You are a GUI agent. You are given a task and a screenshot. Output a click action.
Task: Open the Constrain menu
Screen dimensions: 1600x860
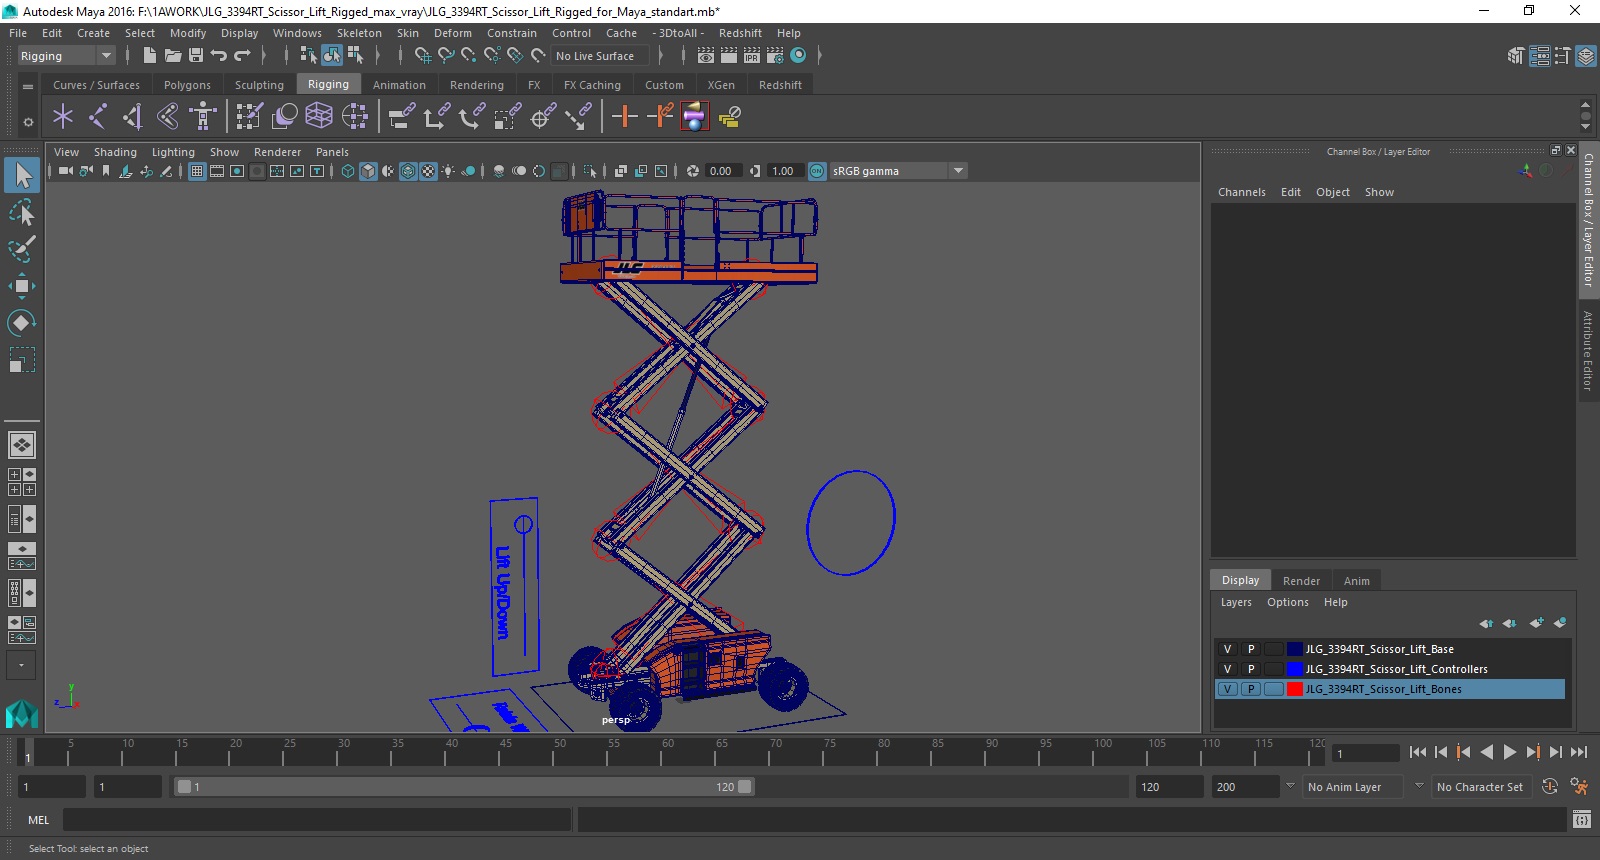click(512, 33)
